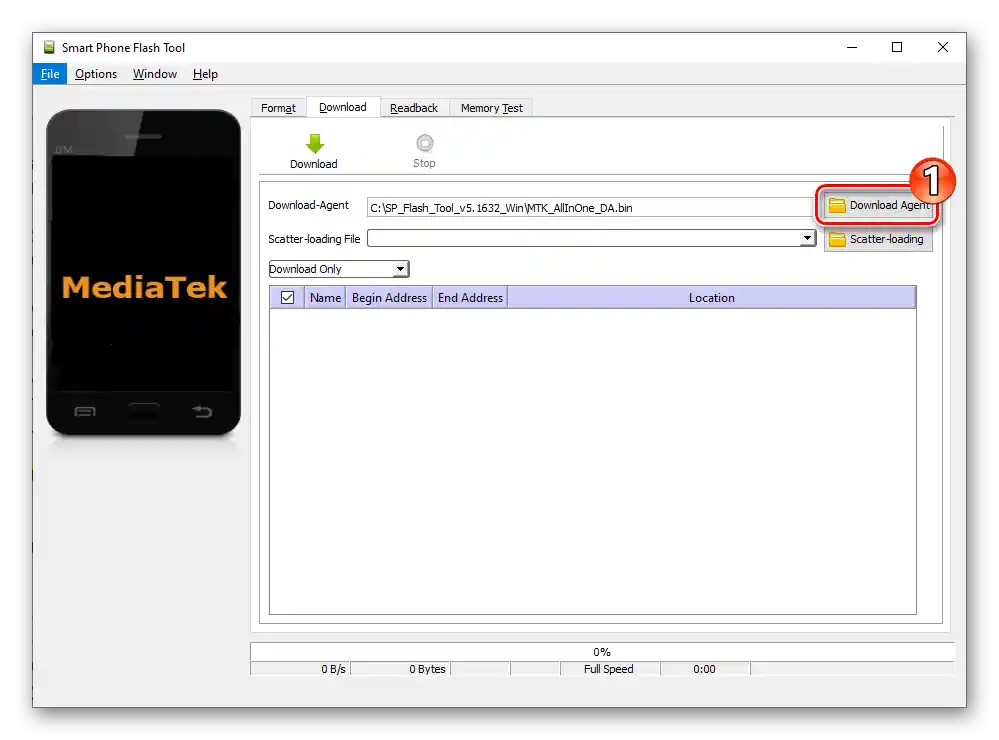Image resolution: width=999 pixels, height=740 pixels.
Task: Click the folder icon on Scatter-loading button
Action: [837, 239]
